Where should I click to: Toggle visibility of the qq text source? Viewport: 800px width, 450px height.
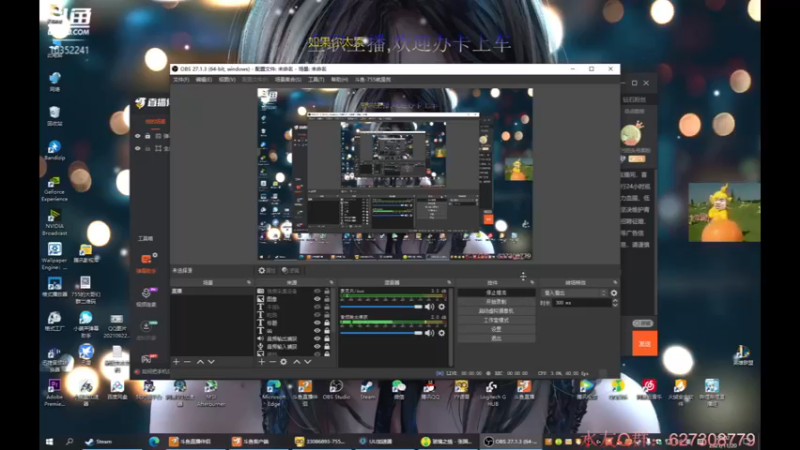(x=317, y=331)
